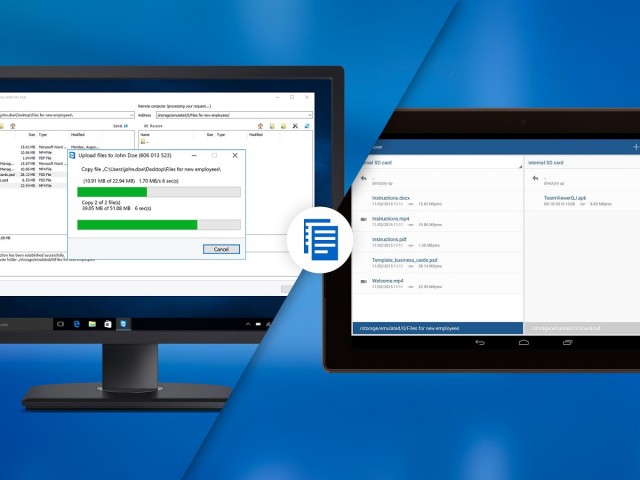Delete selected item with remote X icon
The image size is (640, 480).
tap(295, 126)
